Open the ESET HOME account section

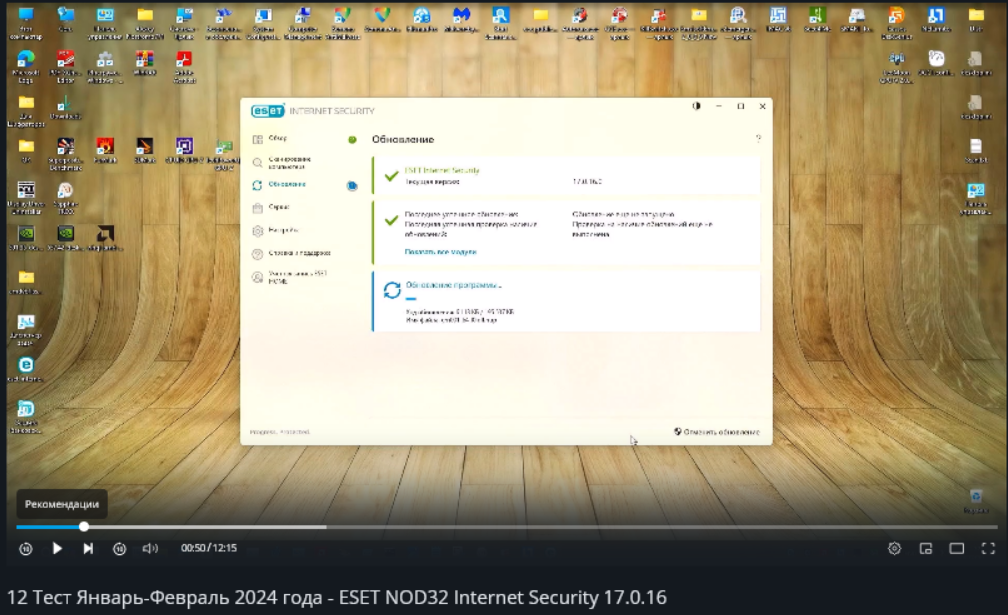[x=297, y=277]
